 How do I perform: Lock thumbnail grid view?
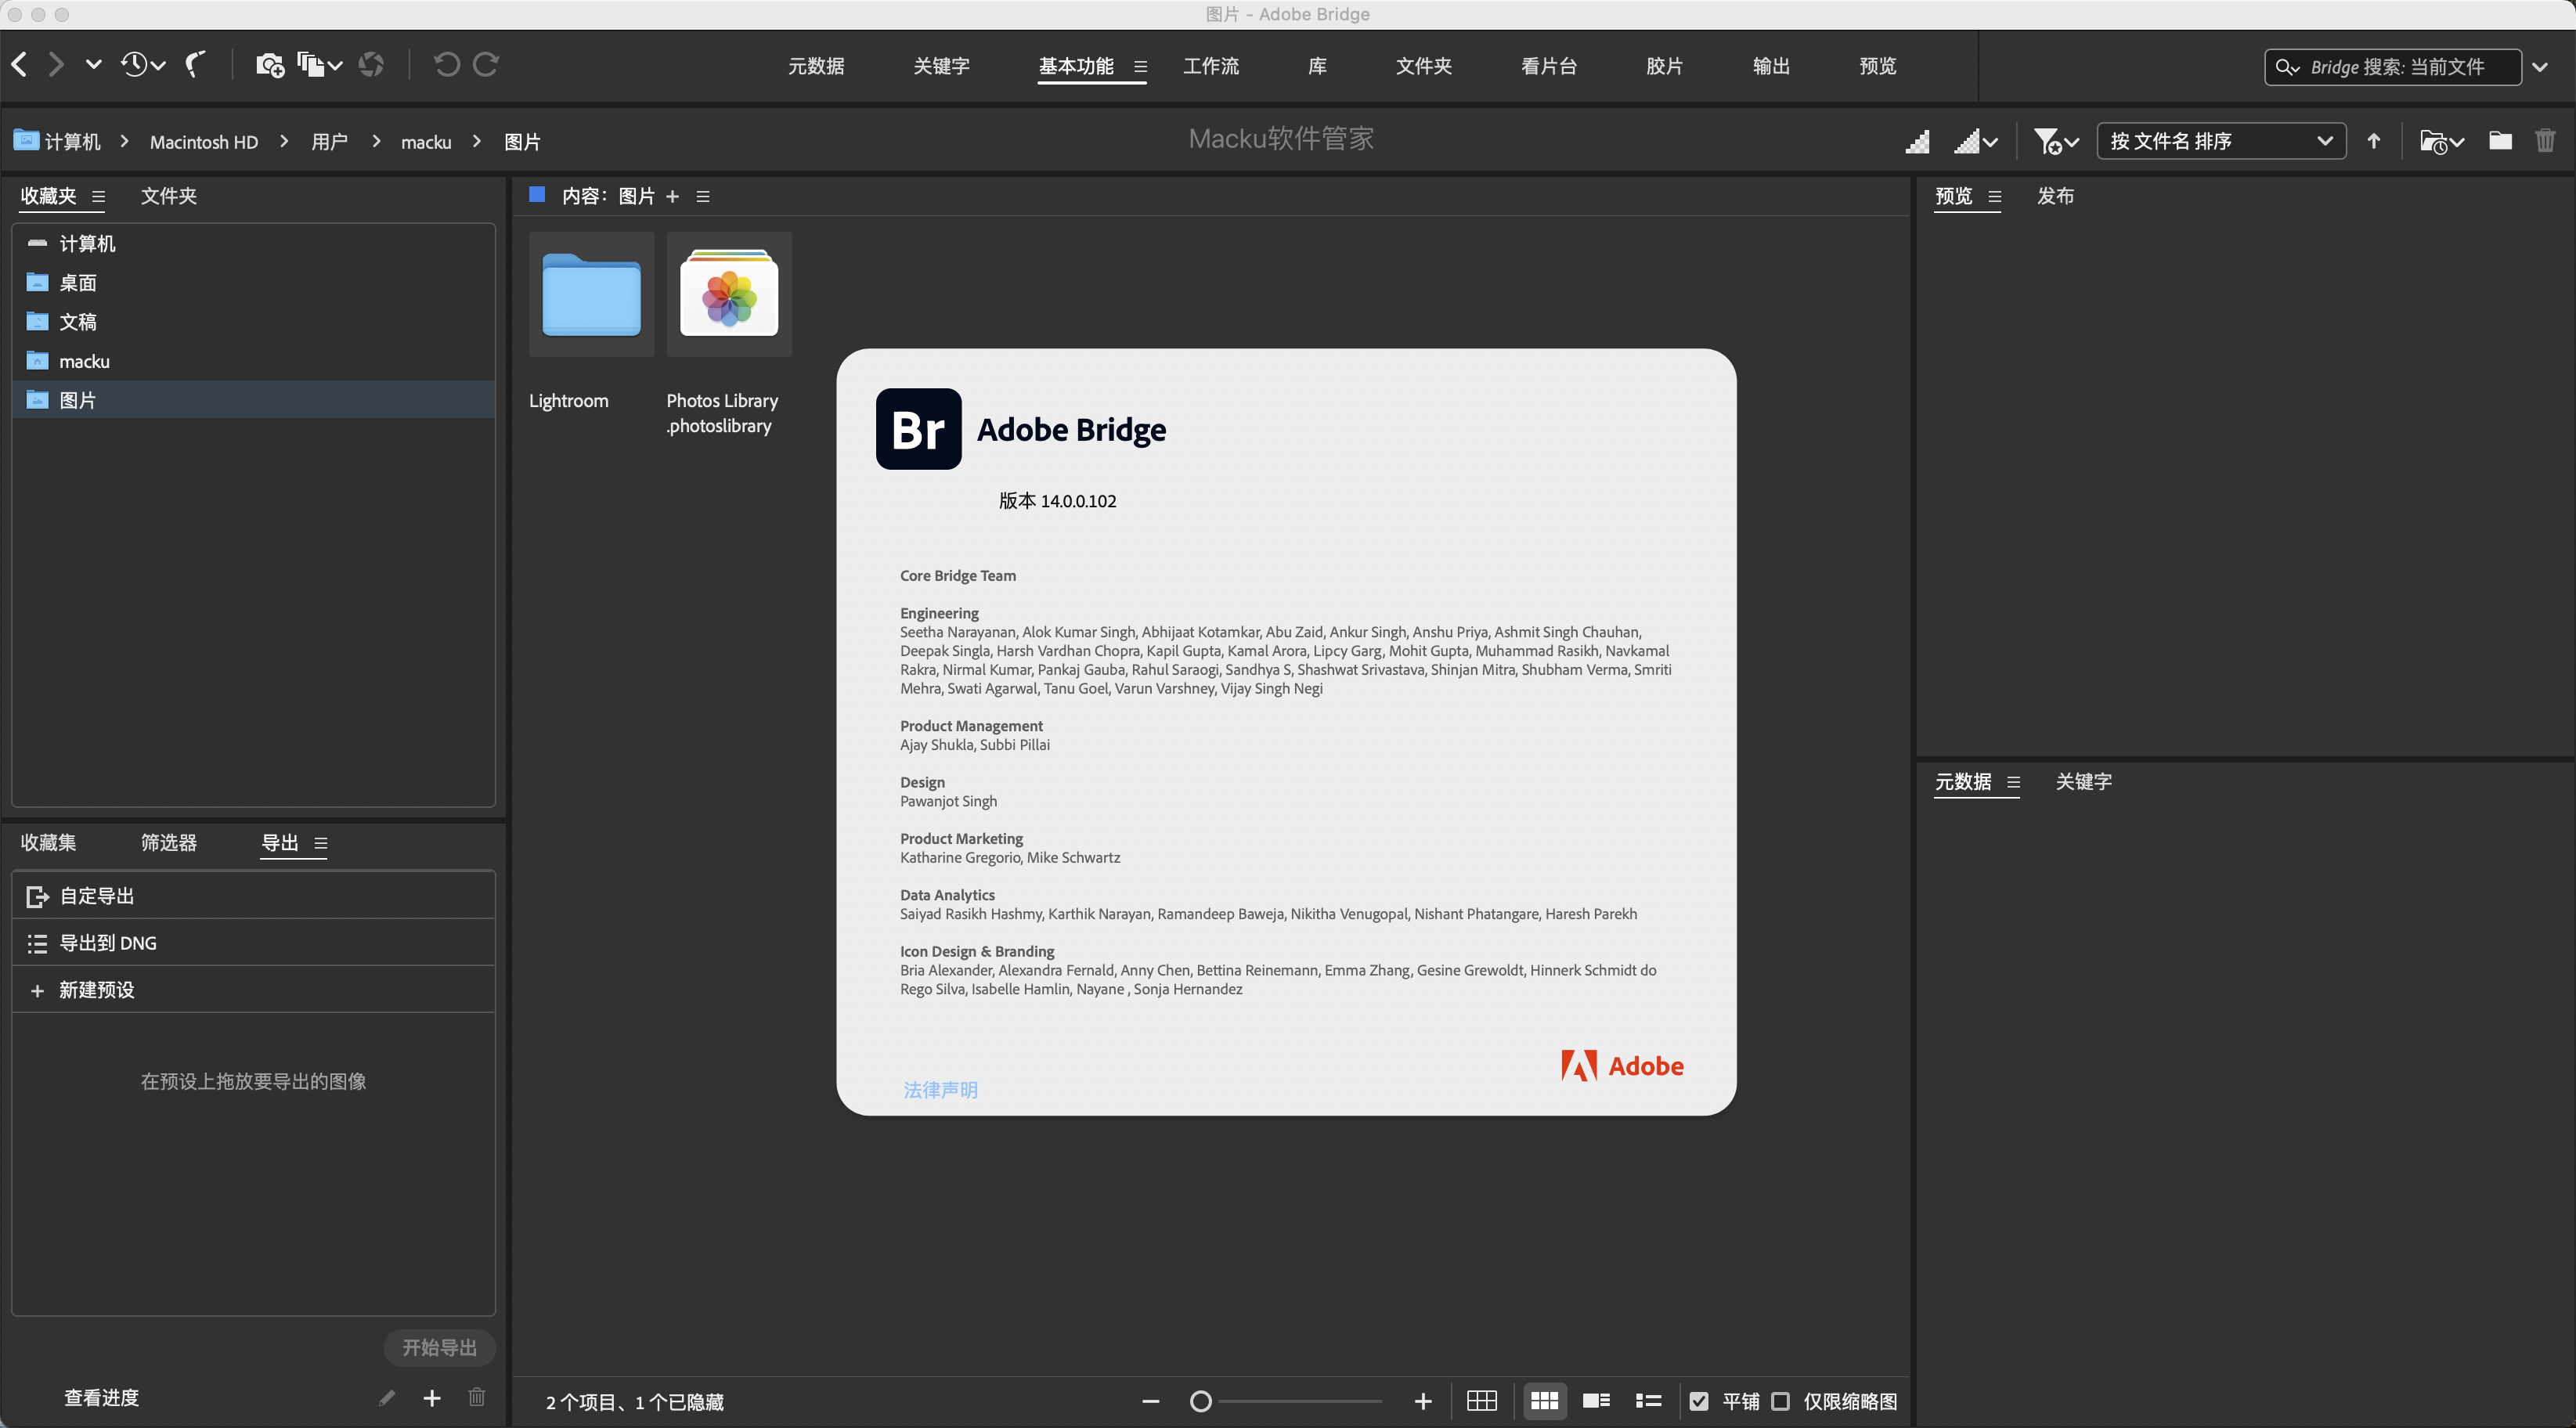pyautogui.click(x=1482, y=1401)
